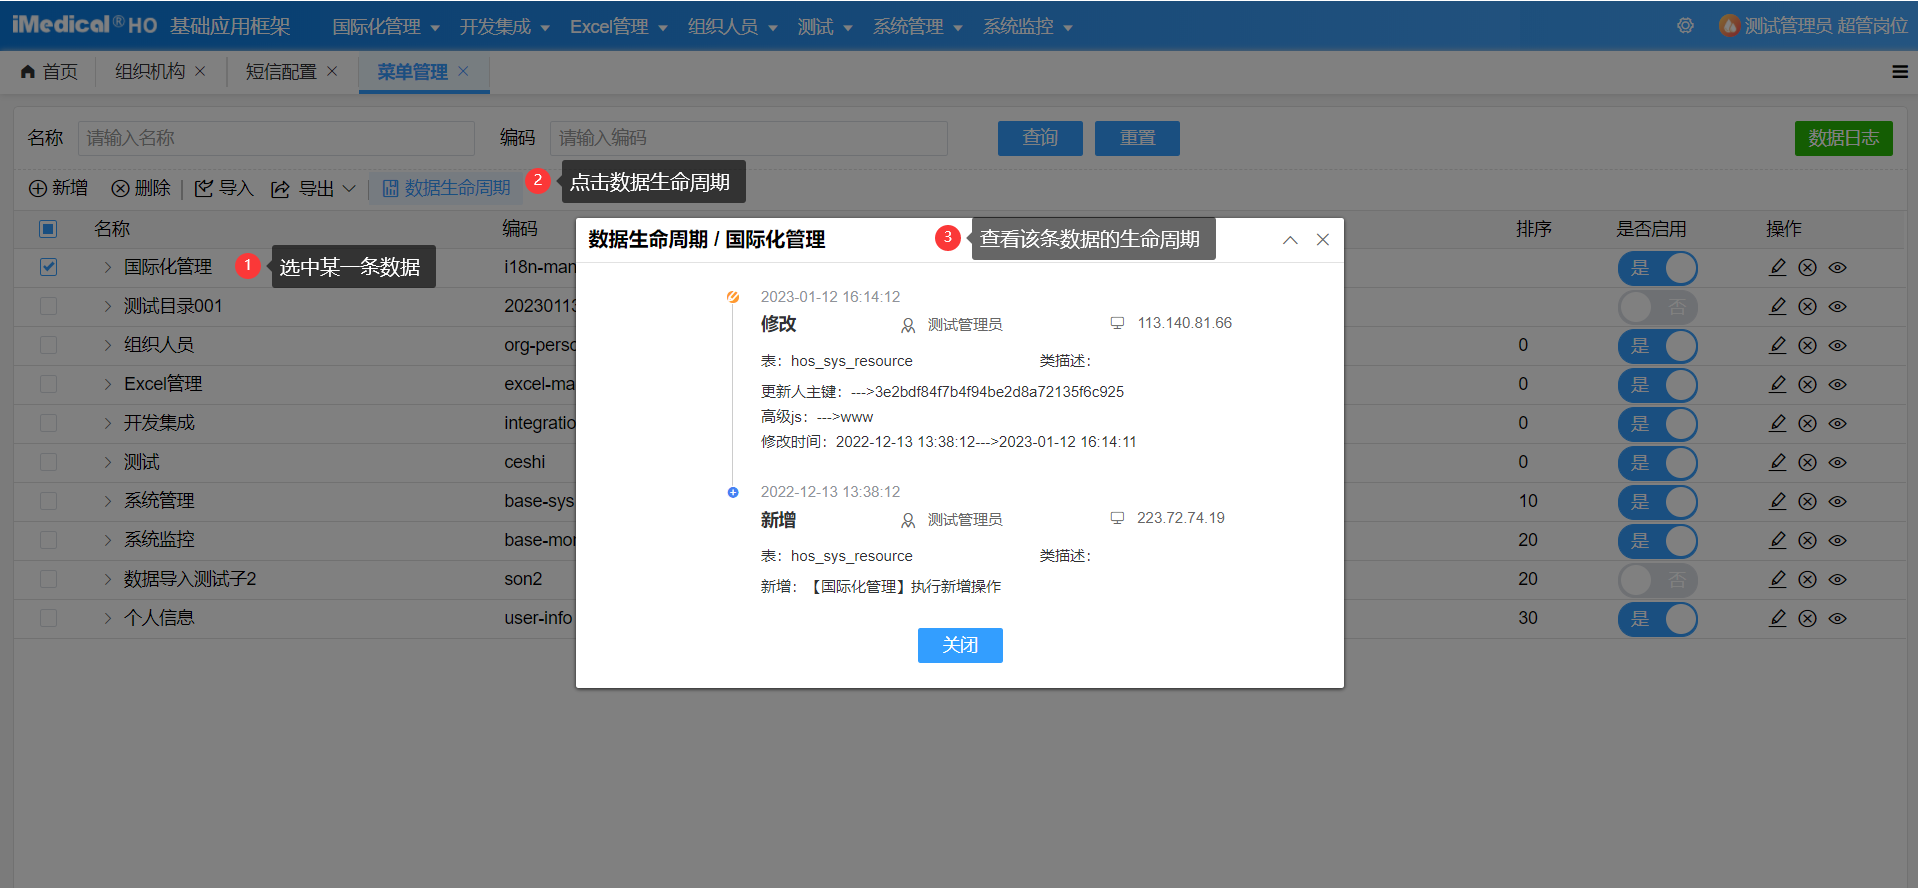Open the 系统管理 top menu

pyautogui.click(x=918, y=27)
